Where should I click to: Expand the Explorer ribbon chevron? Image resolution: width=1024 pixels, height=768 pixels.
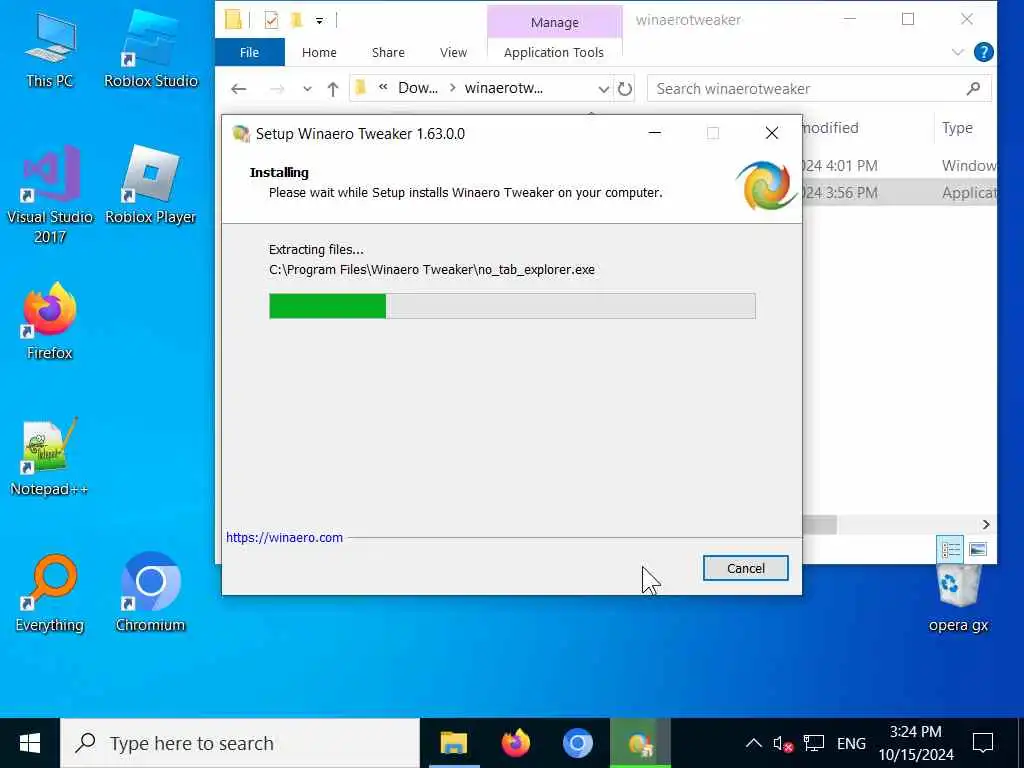coord(957,52)
